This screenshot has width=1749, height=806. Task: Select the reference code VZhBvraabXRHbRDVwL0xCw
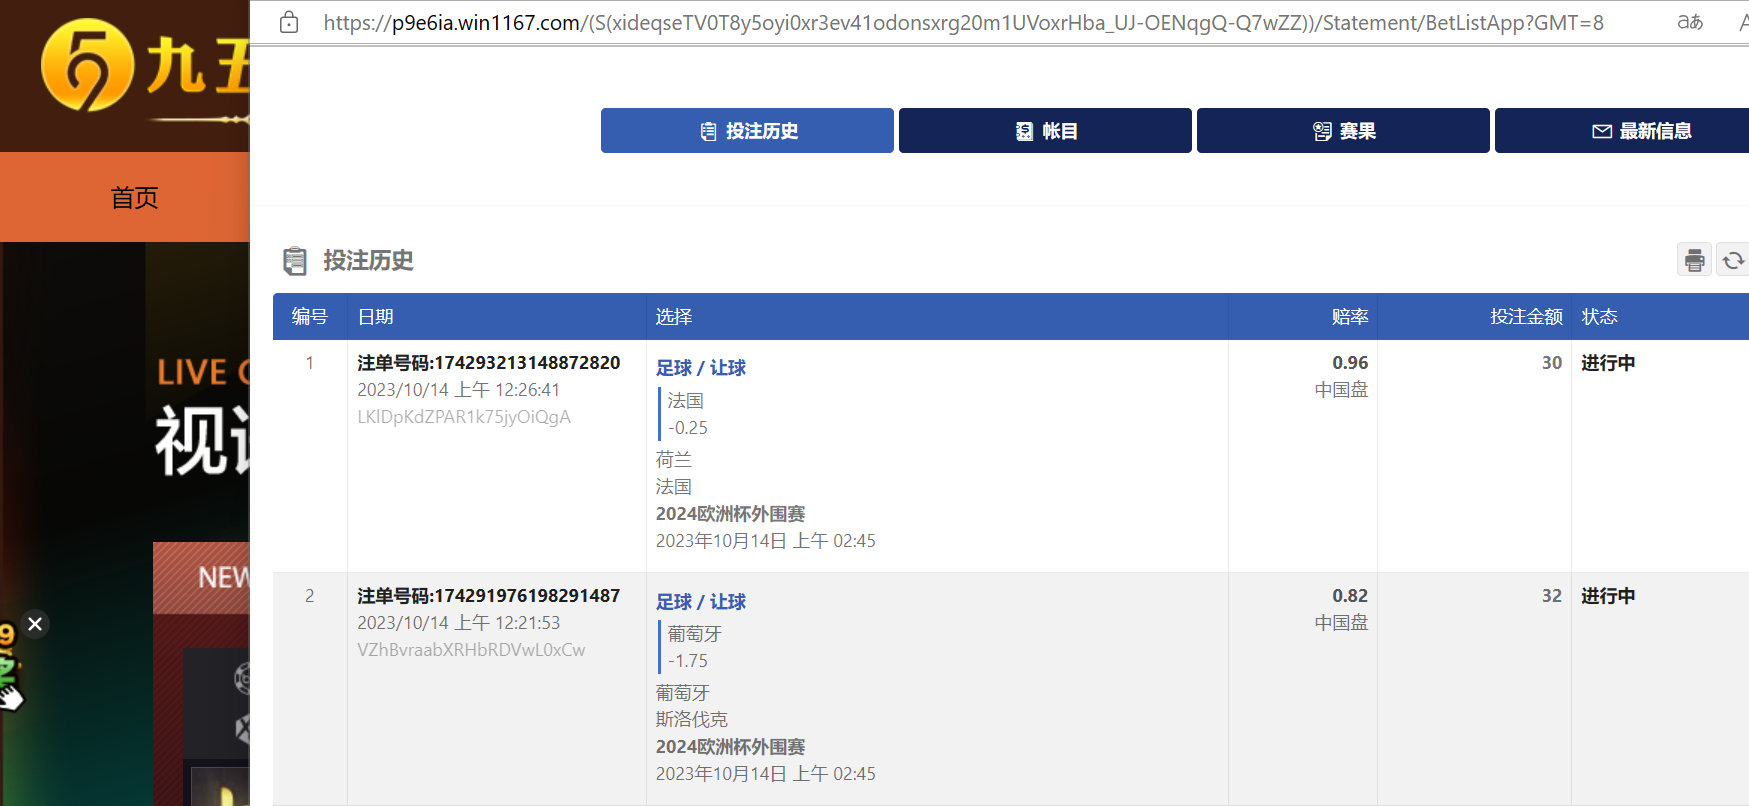pyautogui.click(x=471, y=650)
